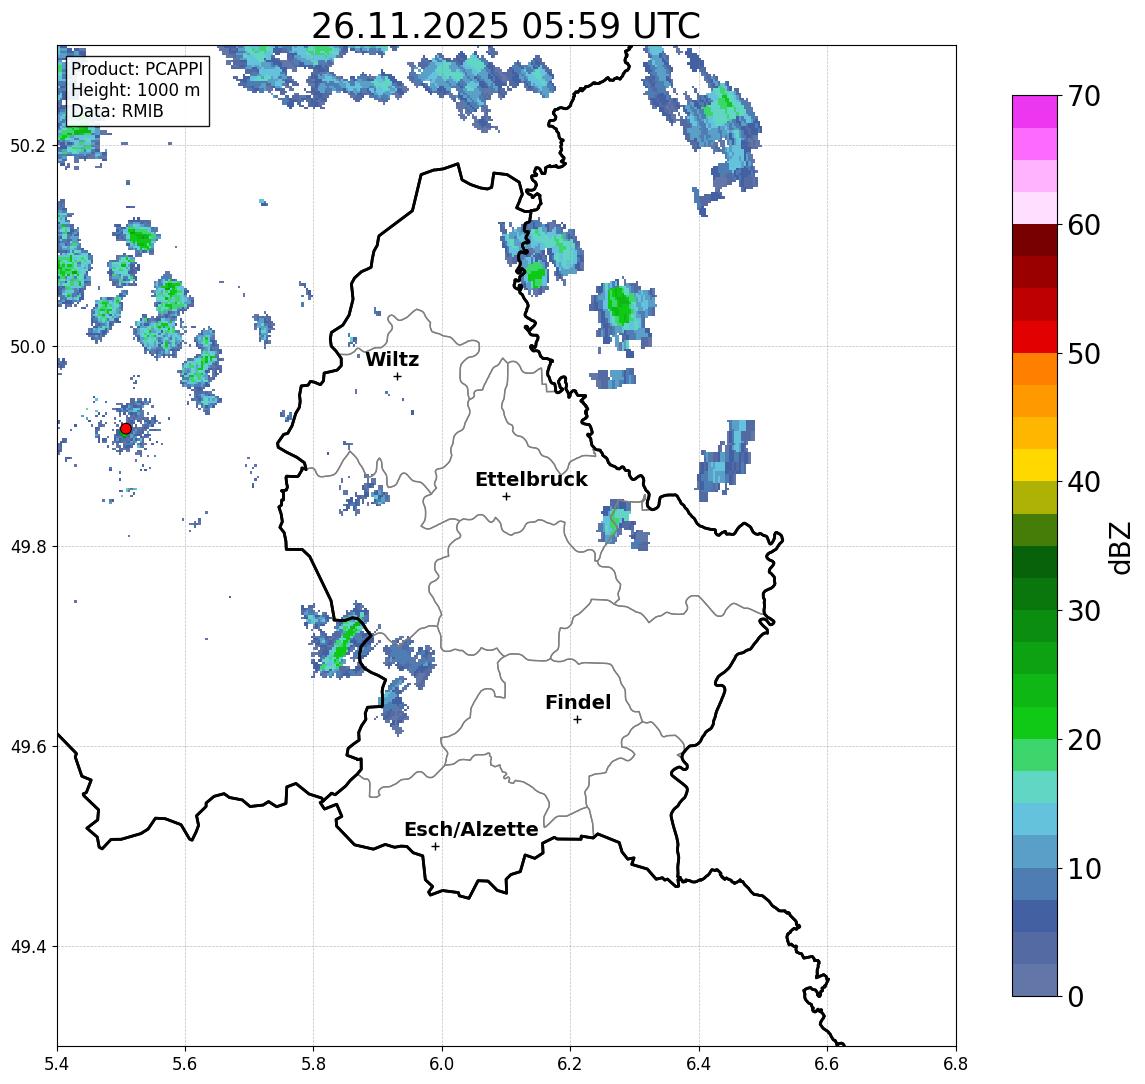Click the latitude label 49.8
1145x1084 pixels.
coord(28,546)
